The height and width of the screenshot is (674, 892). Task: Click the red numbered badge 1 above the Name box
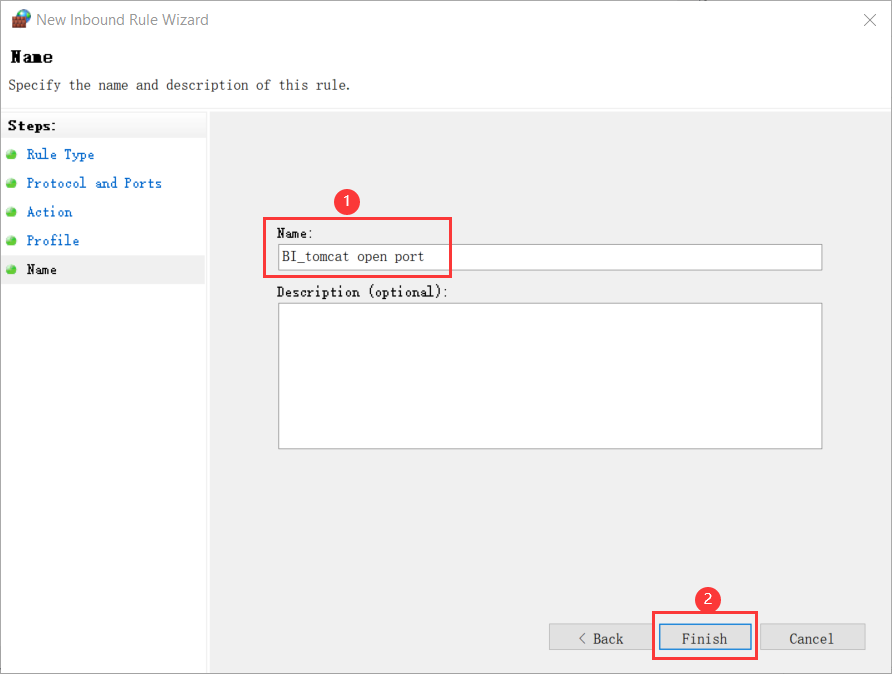click(346, 201)
